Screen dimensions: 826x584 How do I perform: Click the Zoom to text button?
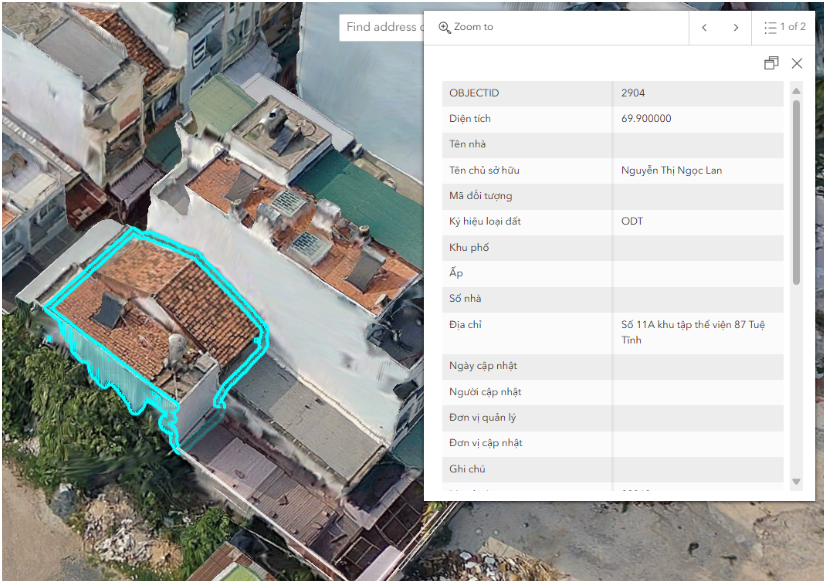(x=473, y=27)
